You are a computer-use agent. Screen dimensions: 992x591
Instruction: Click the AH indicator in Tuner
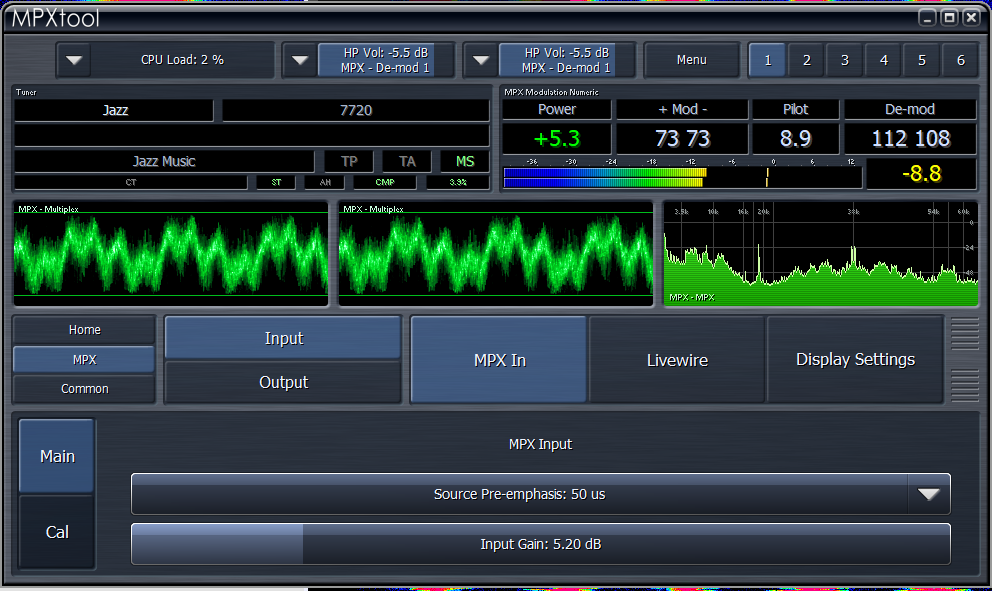[x=325, y=182]
